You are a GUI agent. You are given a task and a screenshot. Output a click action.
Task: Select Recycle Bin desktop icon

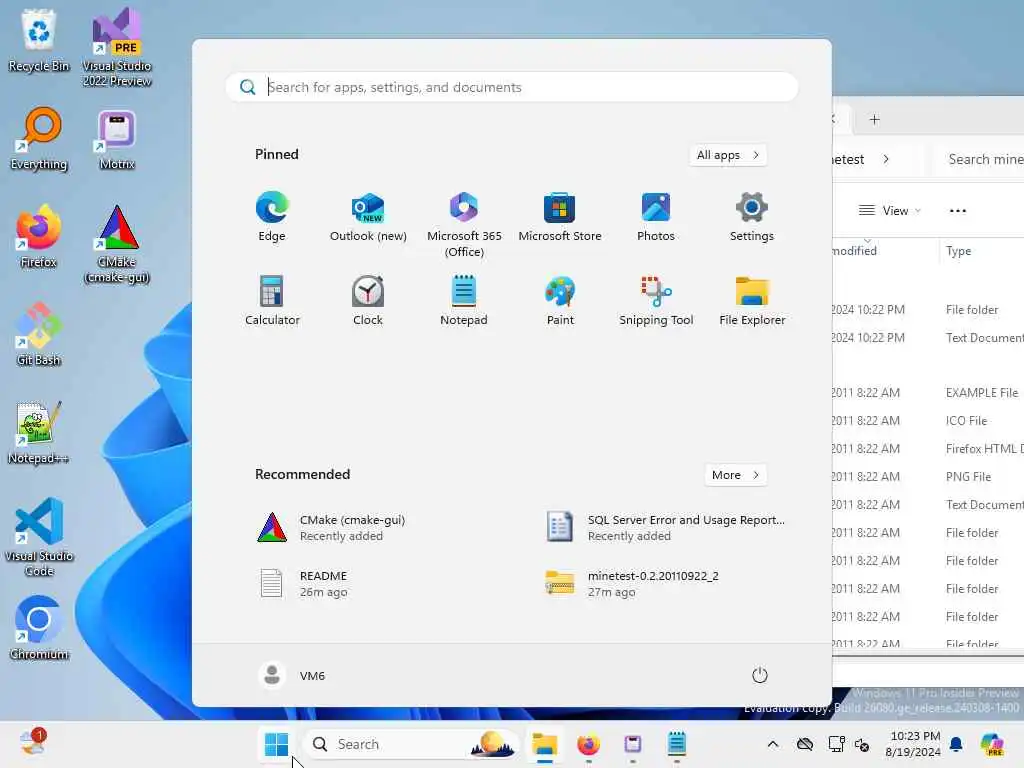pyautogui.click(x=39, y=40)
